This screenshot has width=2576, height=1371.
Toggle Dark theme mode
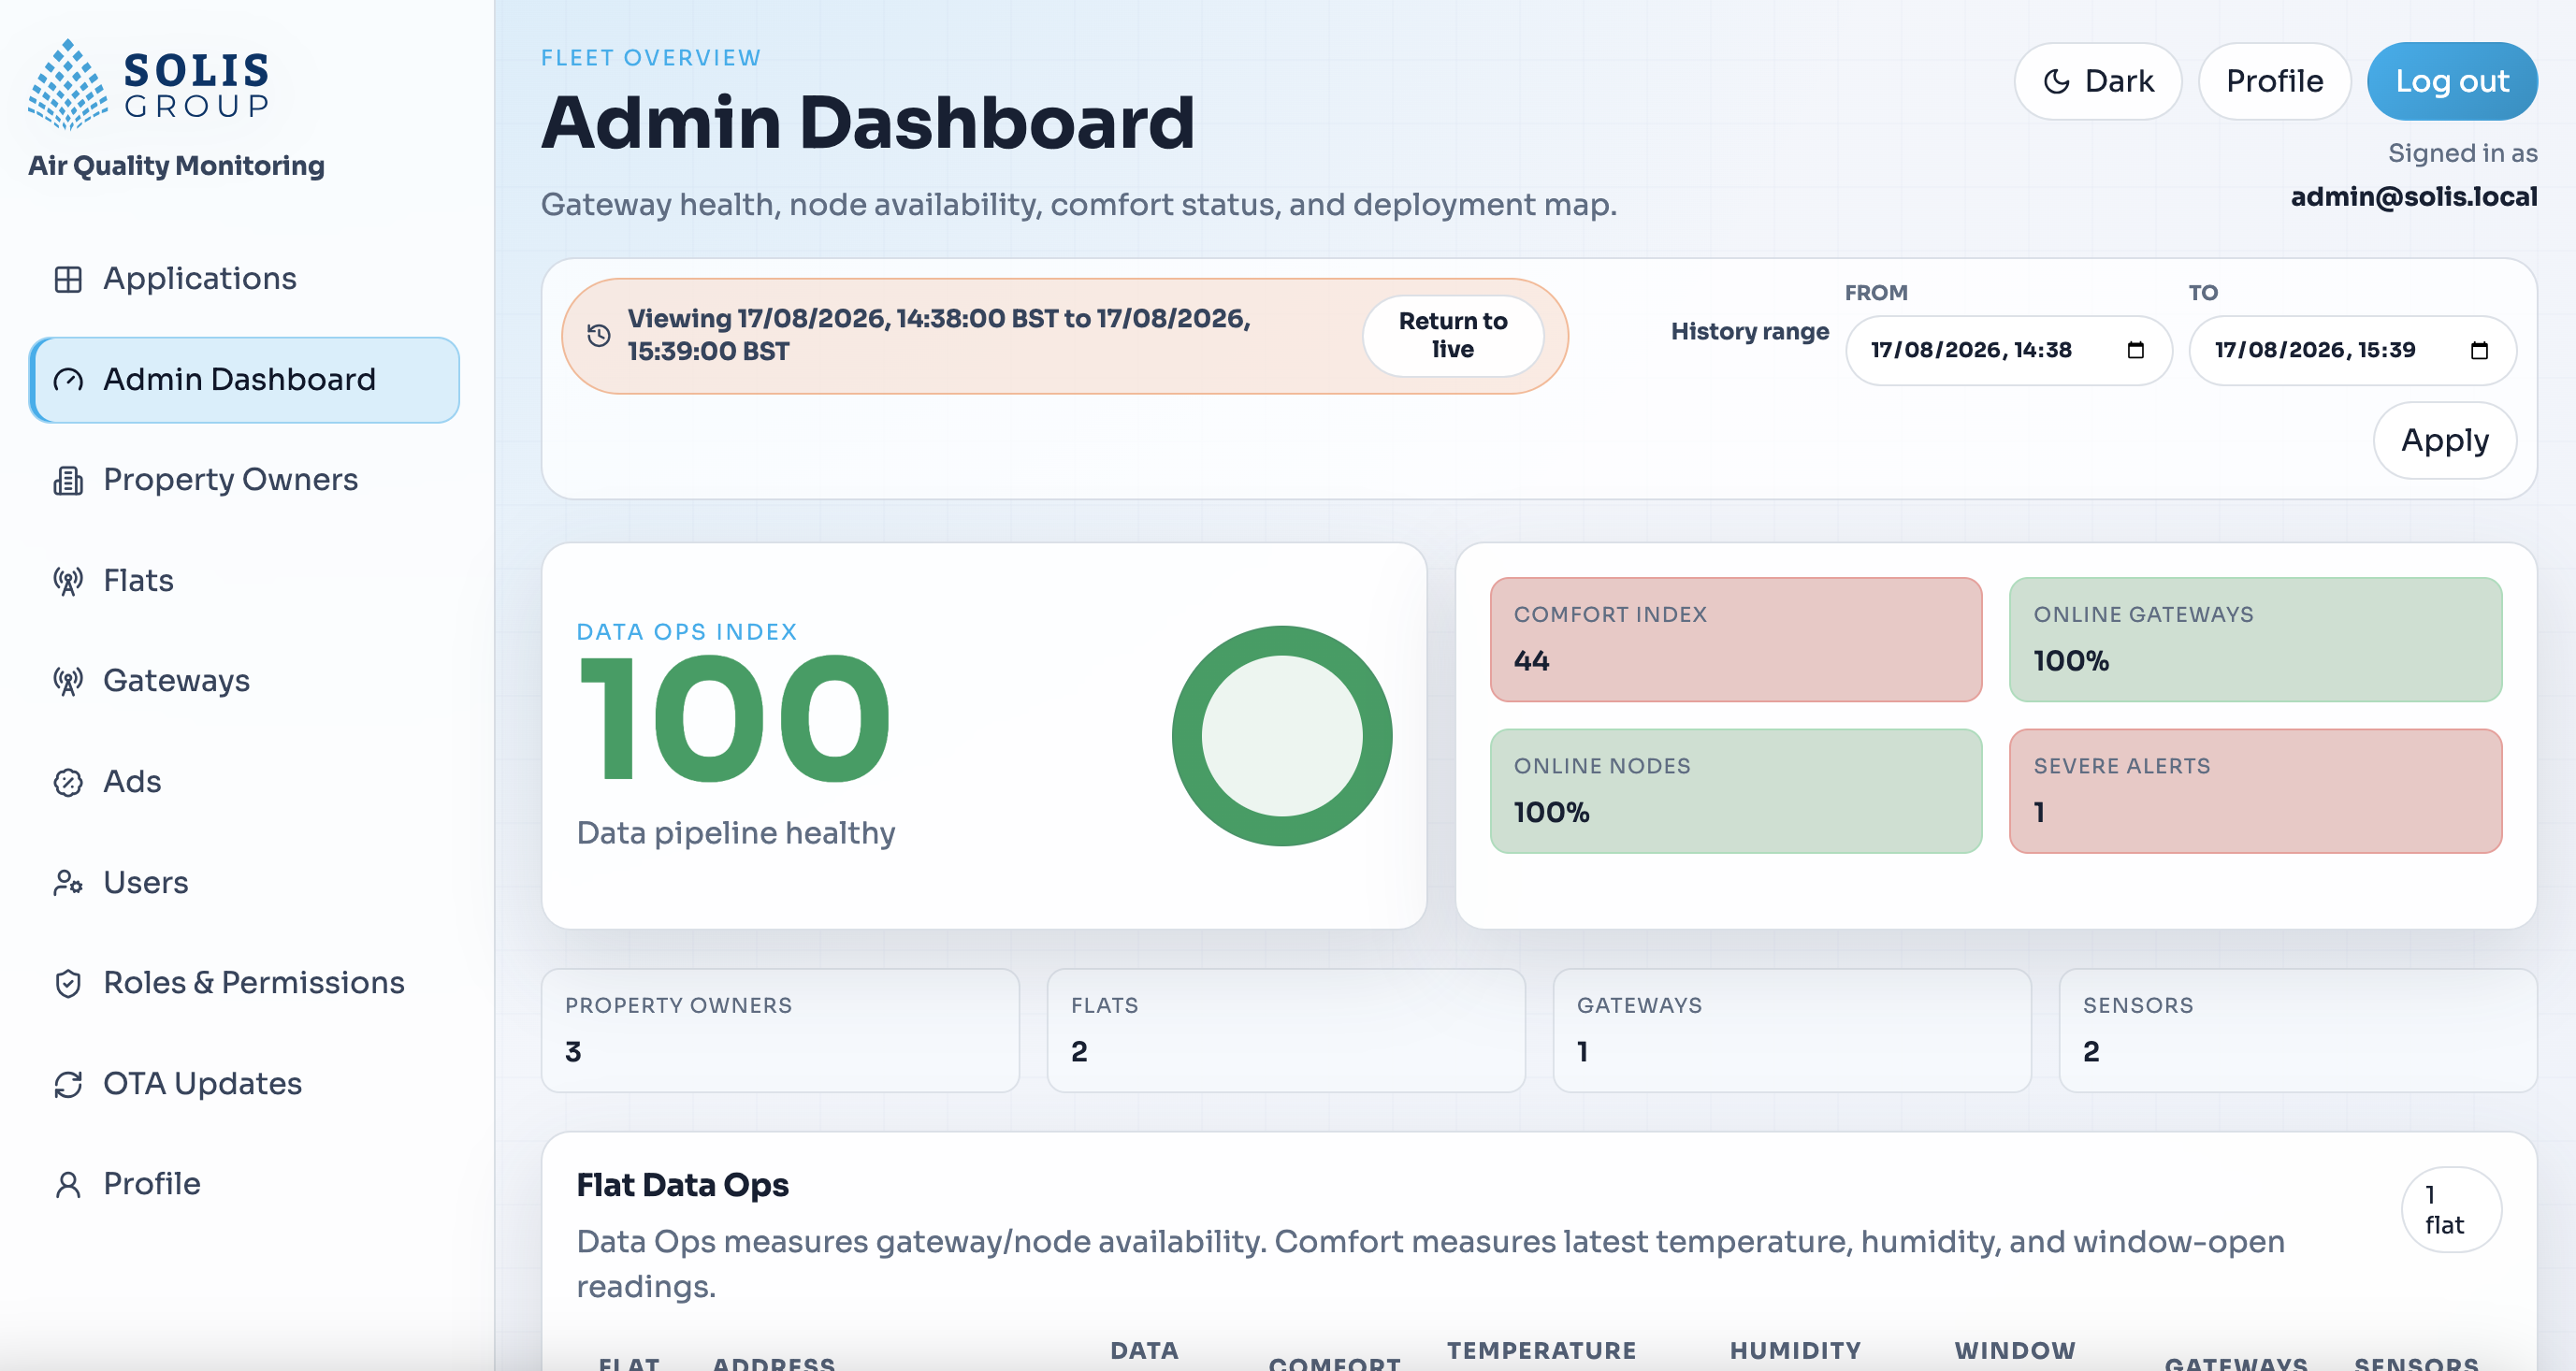tap(2097, 81)
